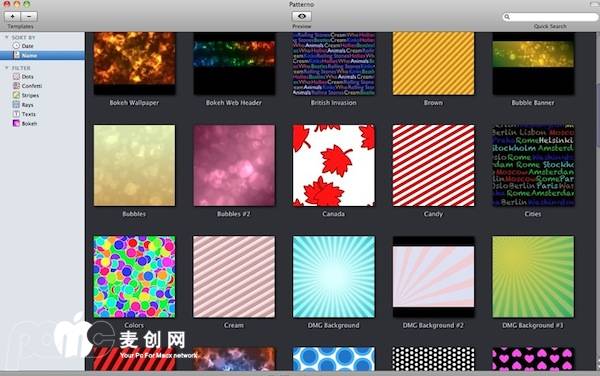Select the green DMG Background #3 thumbnail
Image resolution: width=600 pixels, height=376 pixels.
click(x=533, y=277)
